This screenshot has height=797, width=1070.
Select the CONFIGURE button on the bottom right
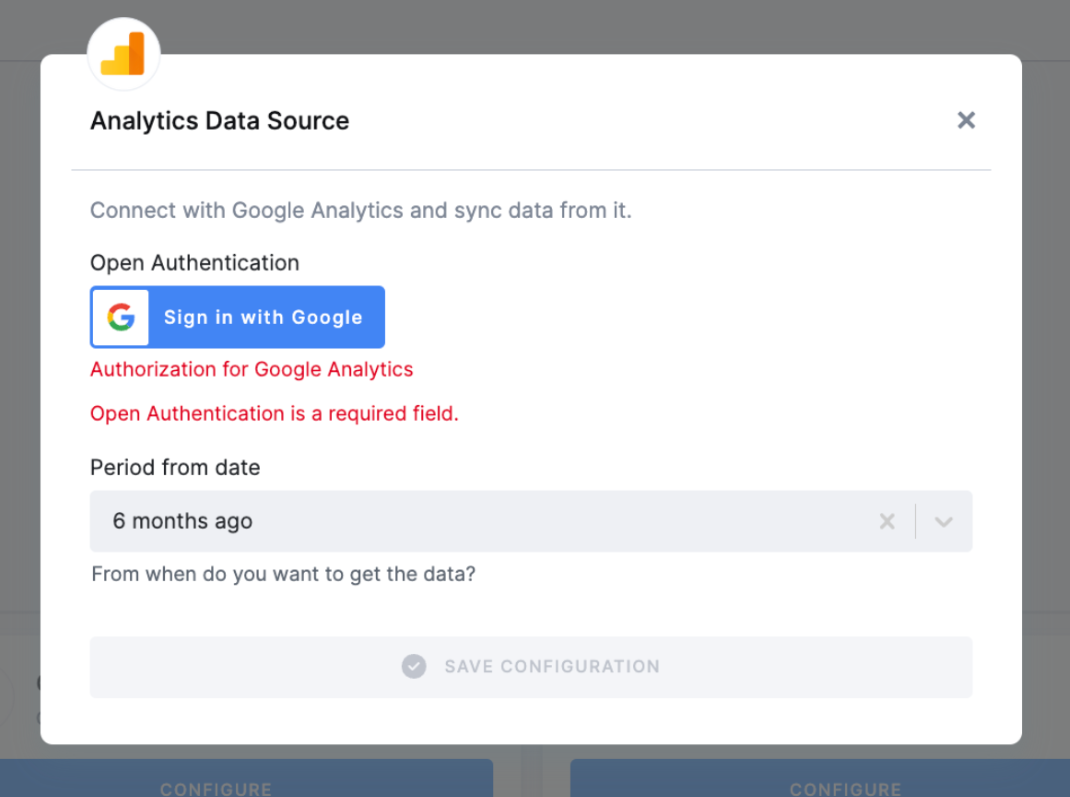coord(845,788)
